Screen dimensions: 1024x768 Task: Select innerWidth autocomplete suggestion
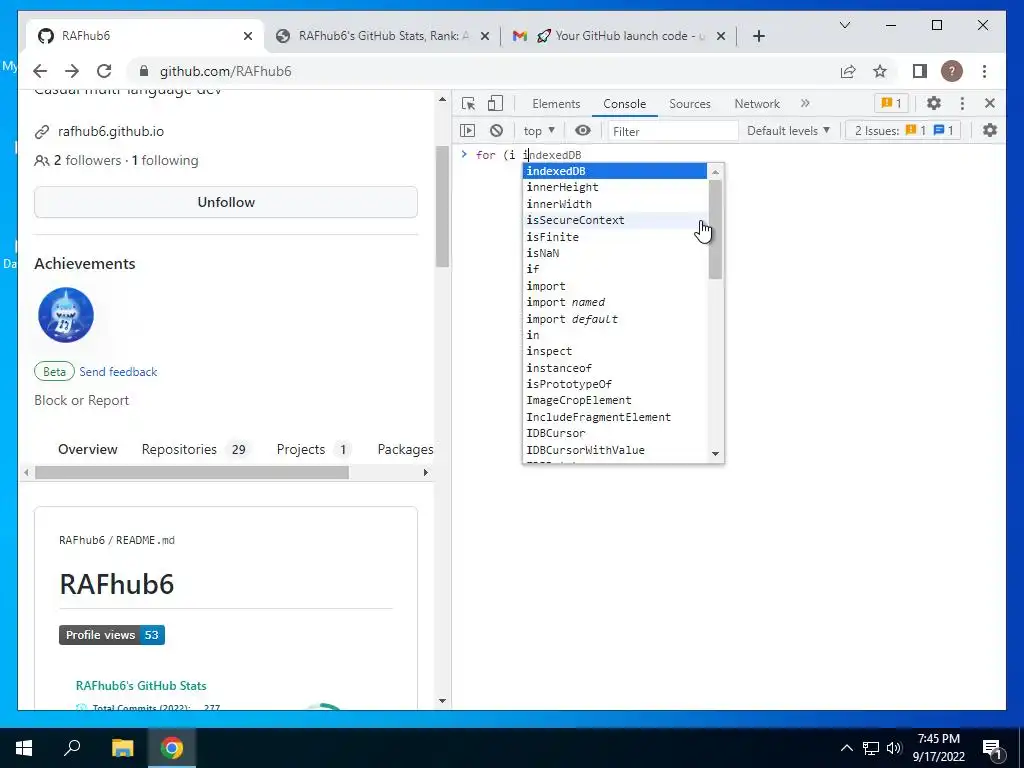pyautogui.click(x=615, y=204)
